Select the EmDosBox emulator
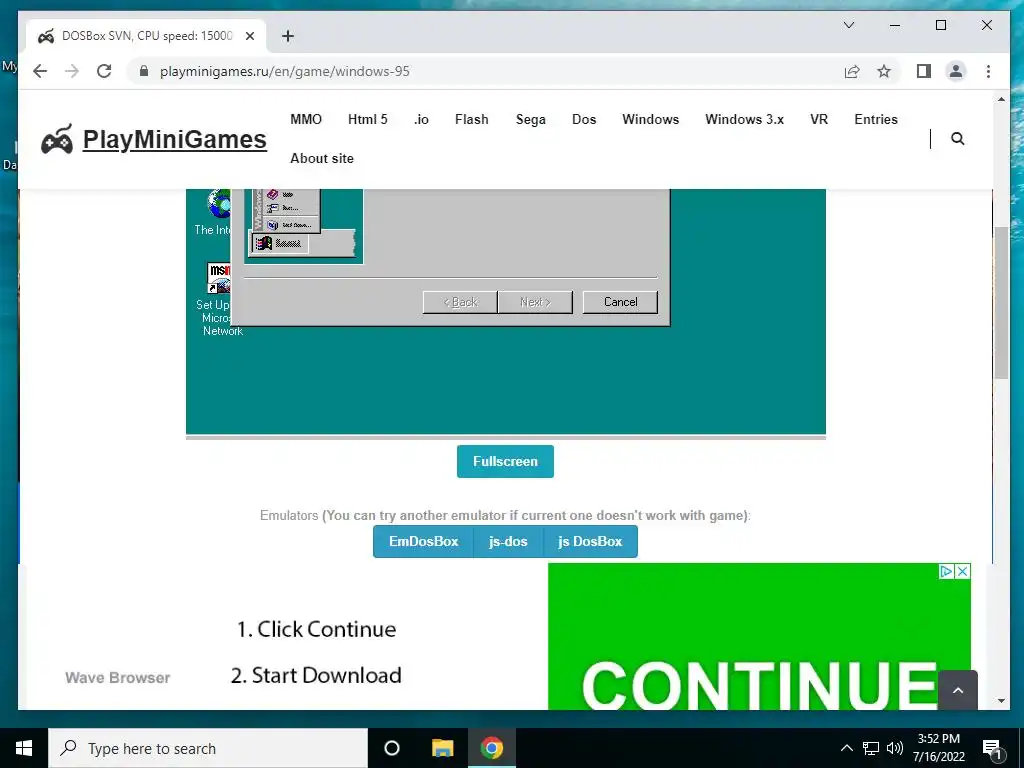 pos(423,541)
